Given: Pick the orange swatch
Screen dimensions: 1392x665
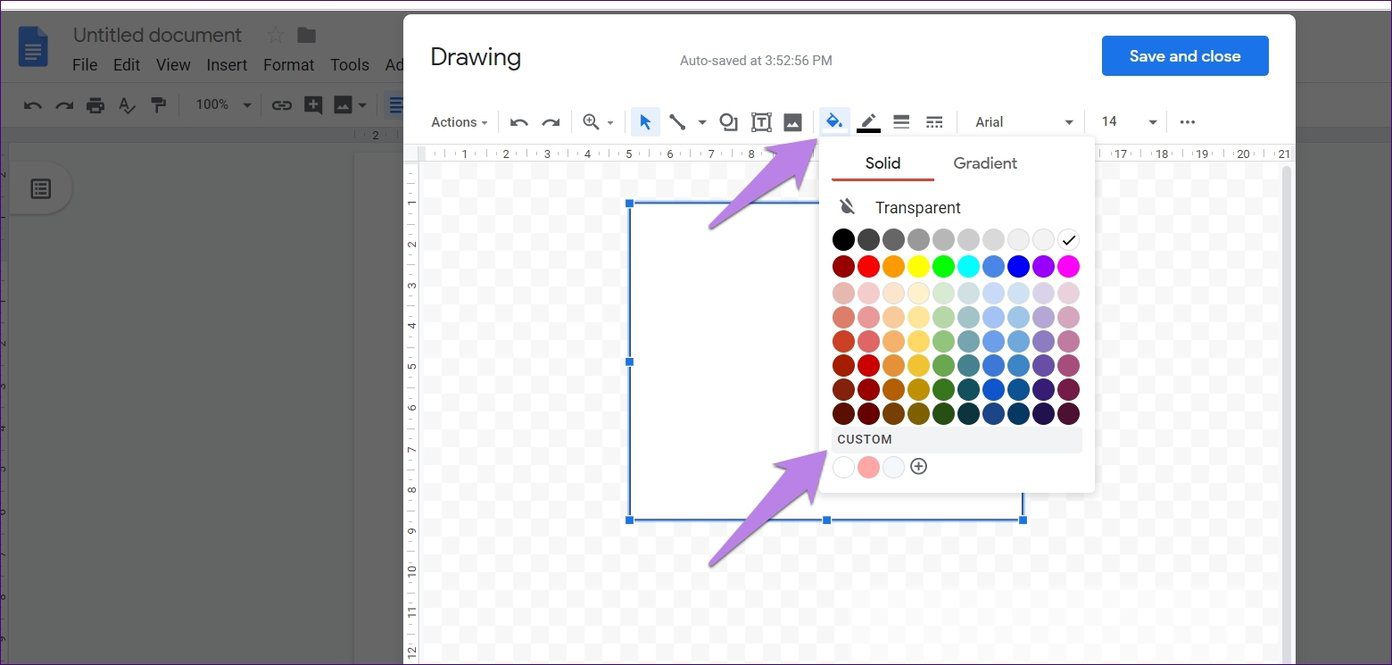Looking at the screenshot, I should (x=893, y=266).
